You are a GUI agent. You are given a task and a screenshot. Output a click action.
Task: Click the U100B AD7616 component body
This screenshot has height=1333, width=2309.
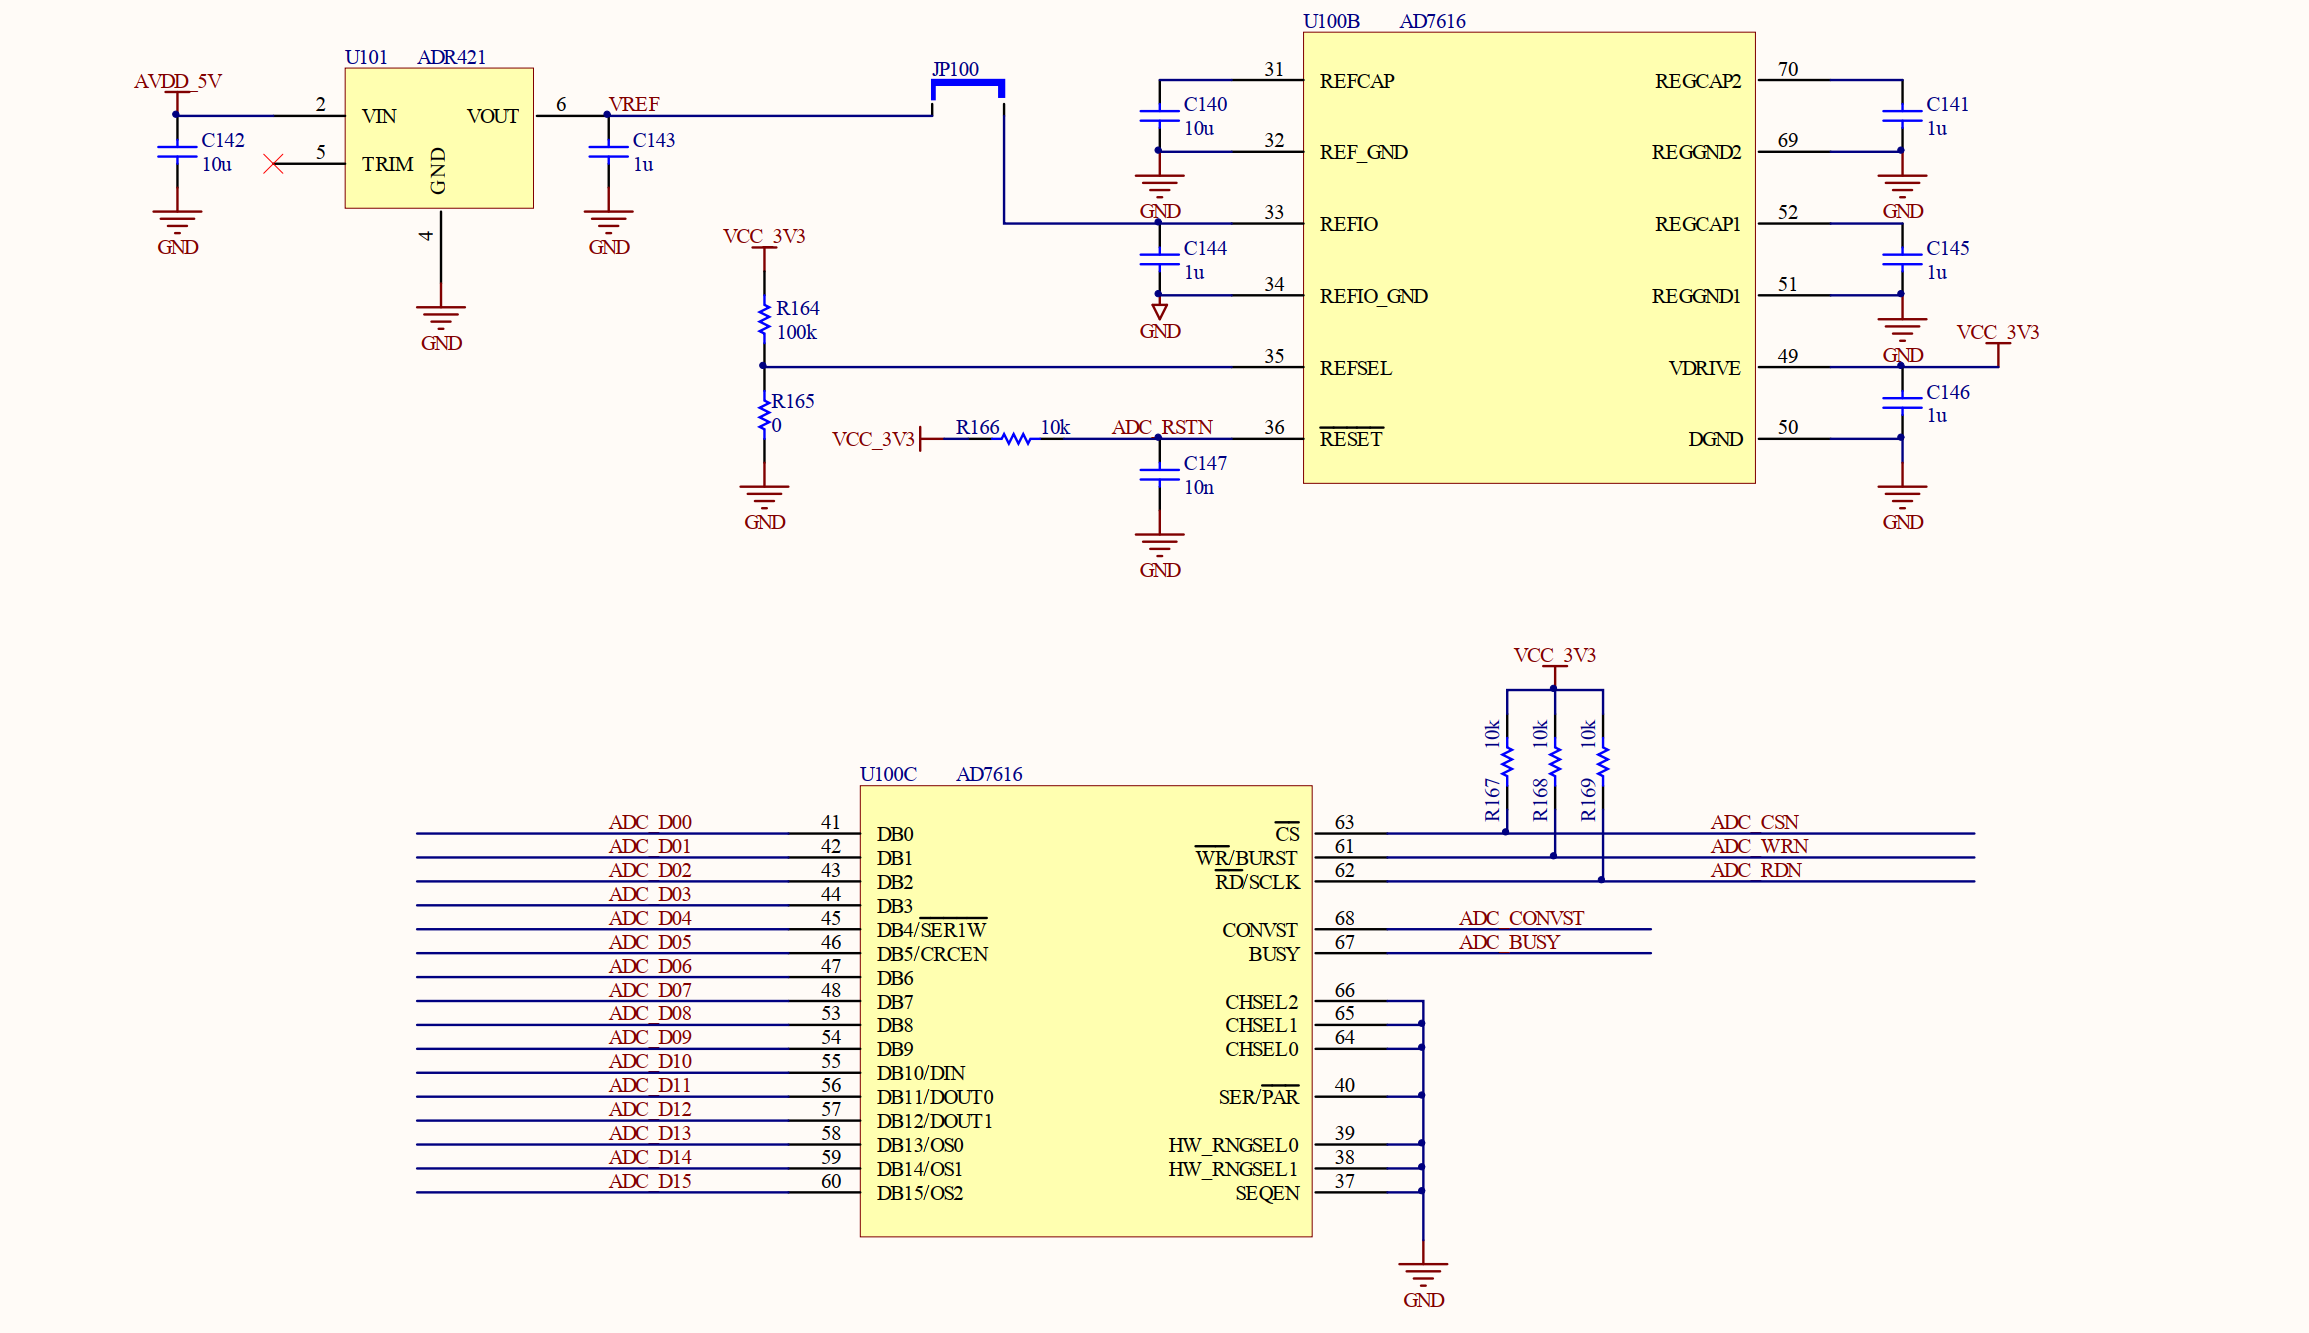pyautogui.click(x=1529, y=258)
